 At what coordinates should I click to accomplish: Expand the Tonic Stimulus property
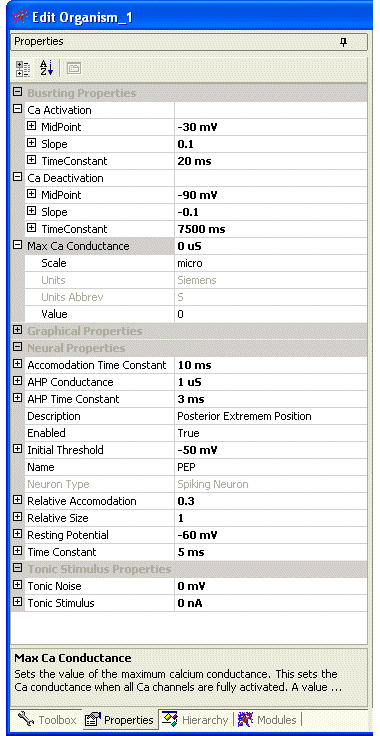(18, 602)
